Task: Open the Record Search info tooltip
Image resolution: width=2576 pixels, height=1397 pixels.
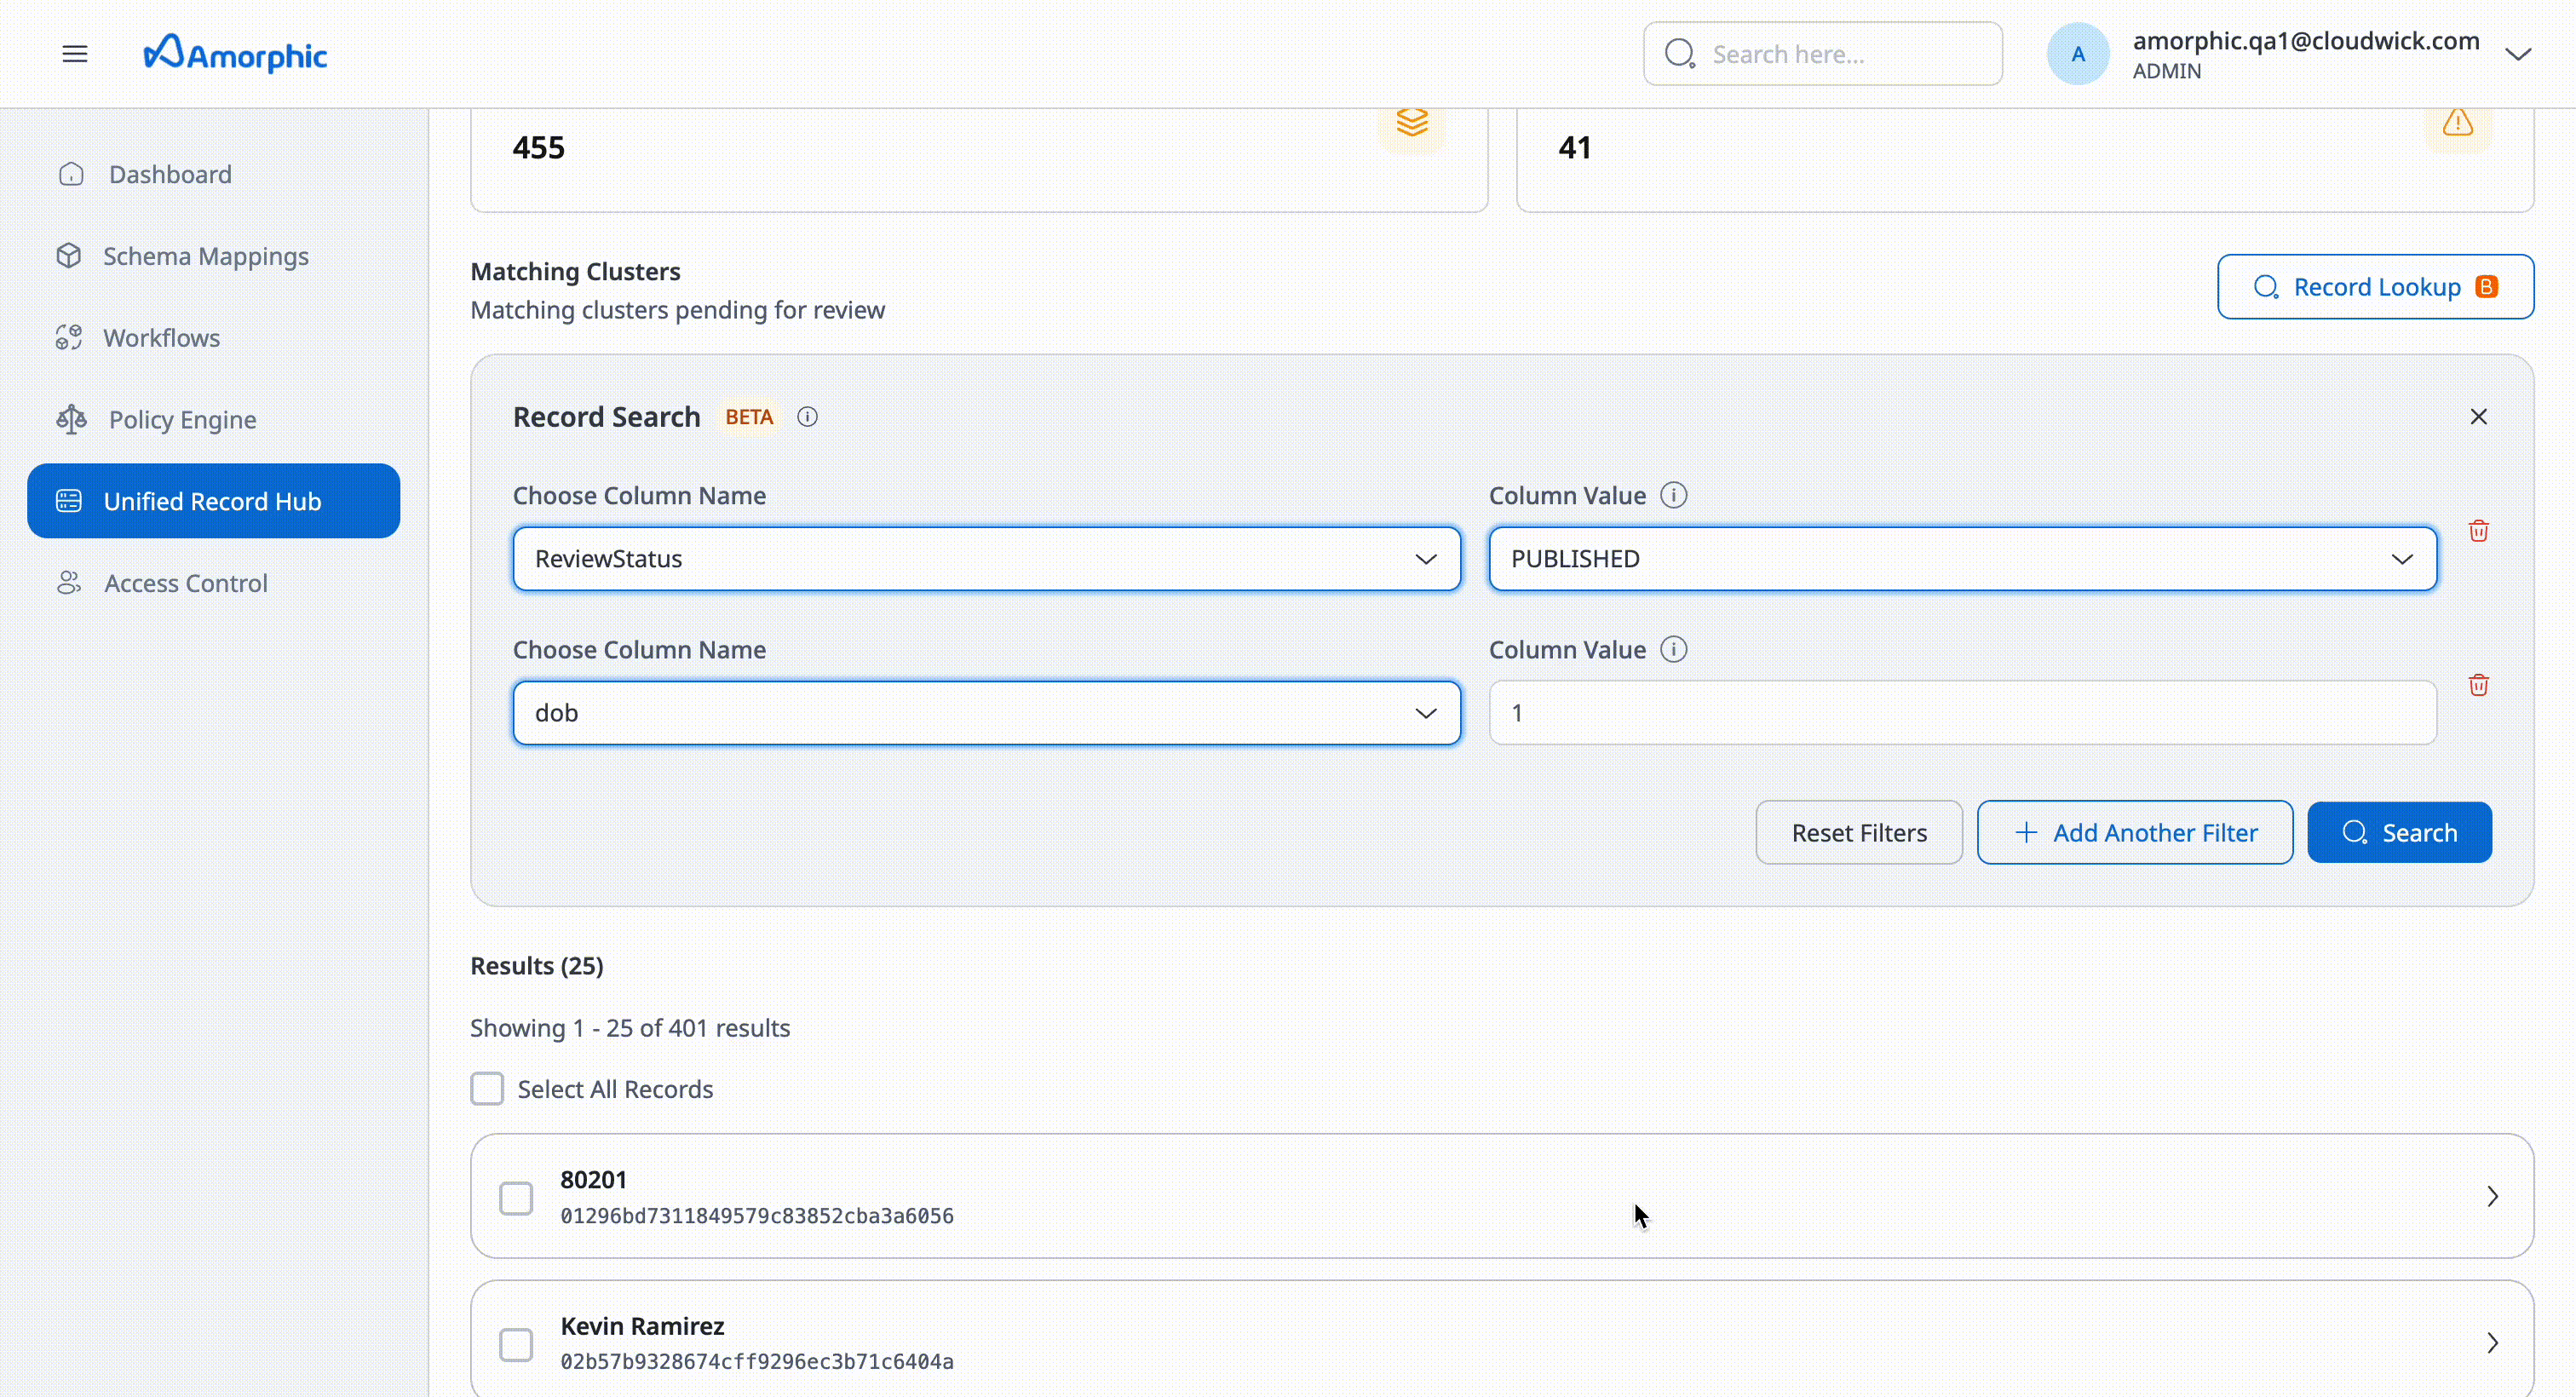Action: pyautogui.click(x=807, y=417)
